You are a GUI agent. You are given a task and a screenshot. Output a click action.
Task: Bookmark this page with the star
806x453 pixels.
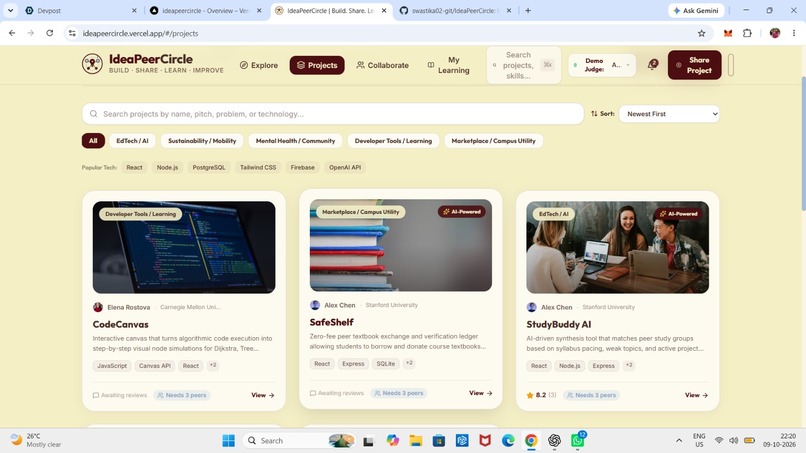702,33
